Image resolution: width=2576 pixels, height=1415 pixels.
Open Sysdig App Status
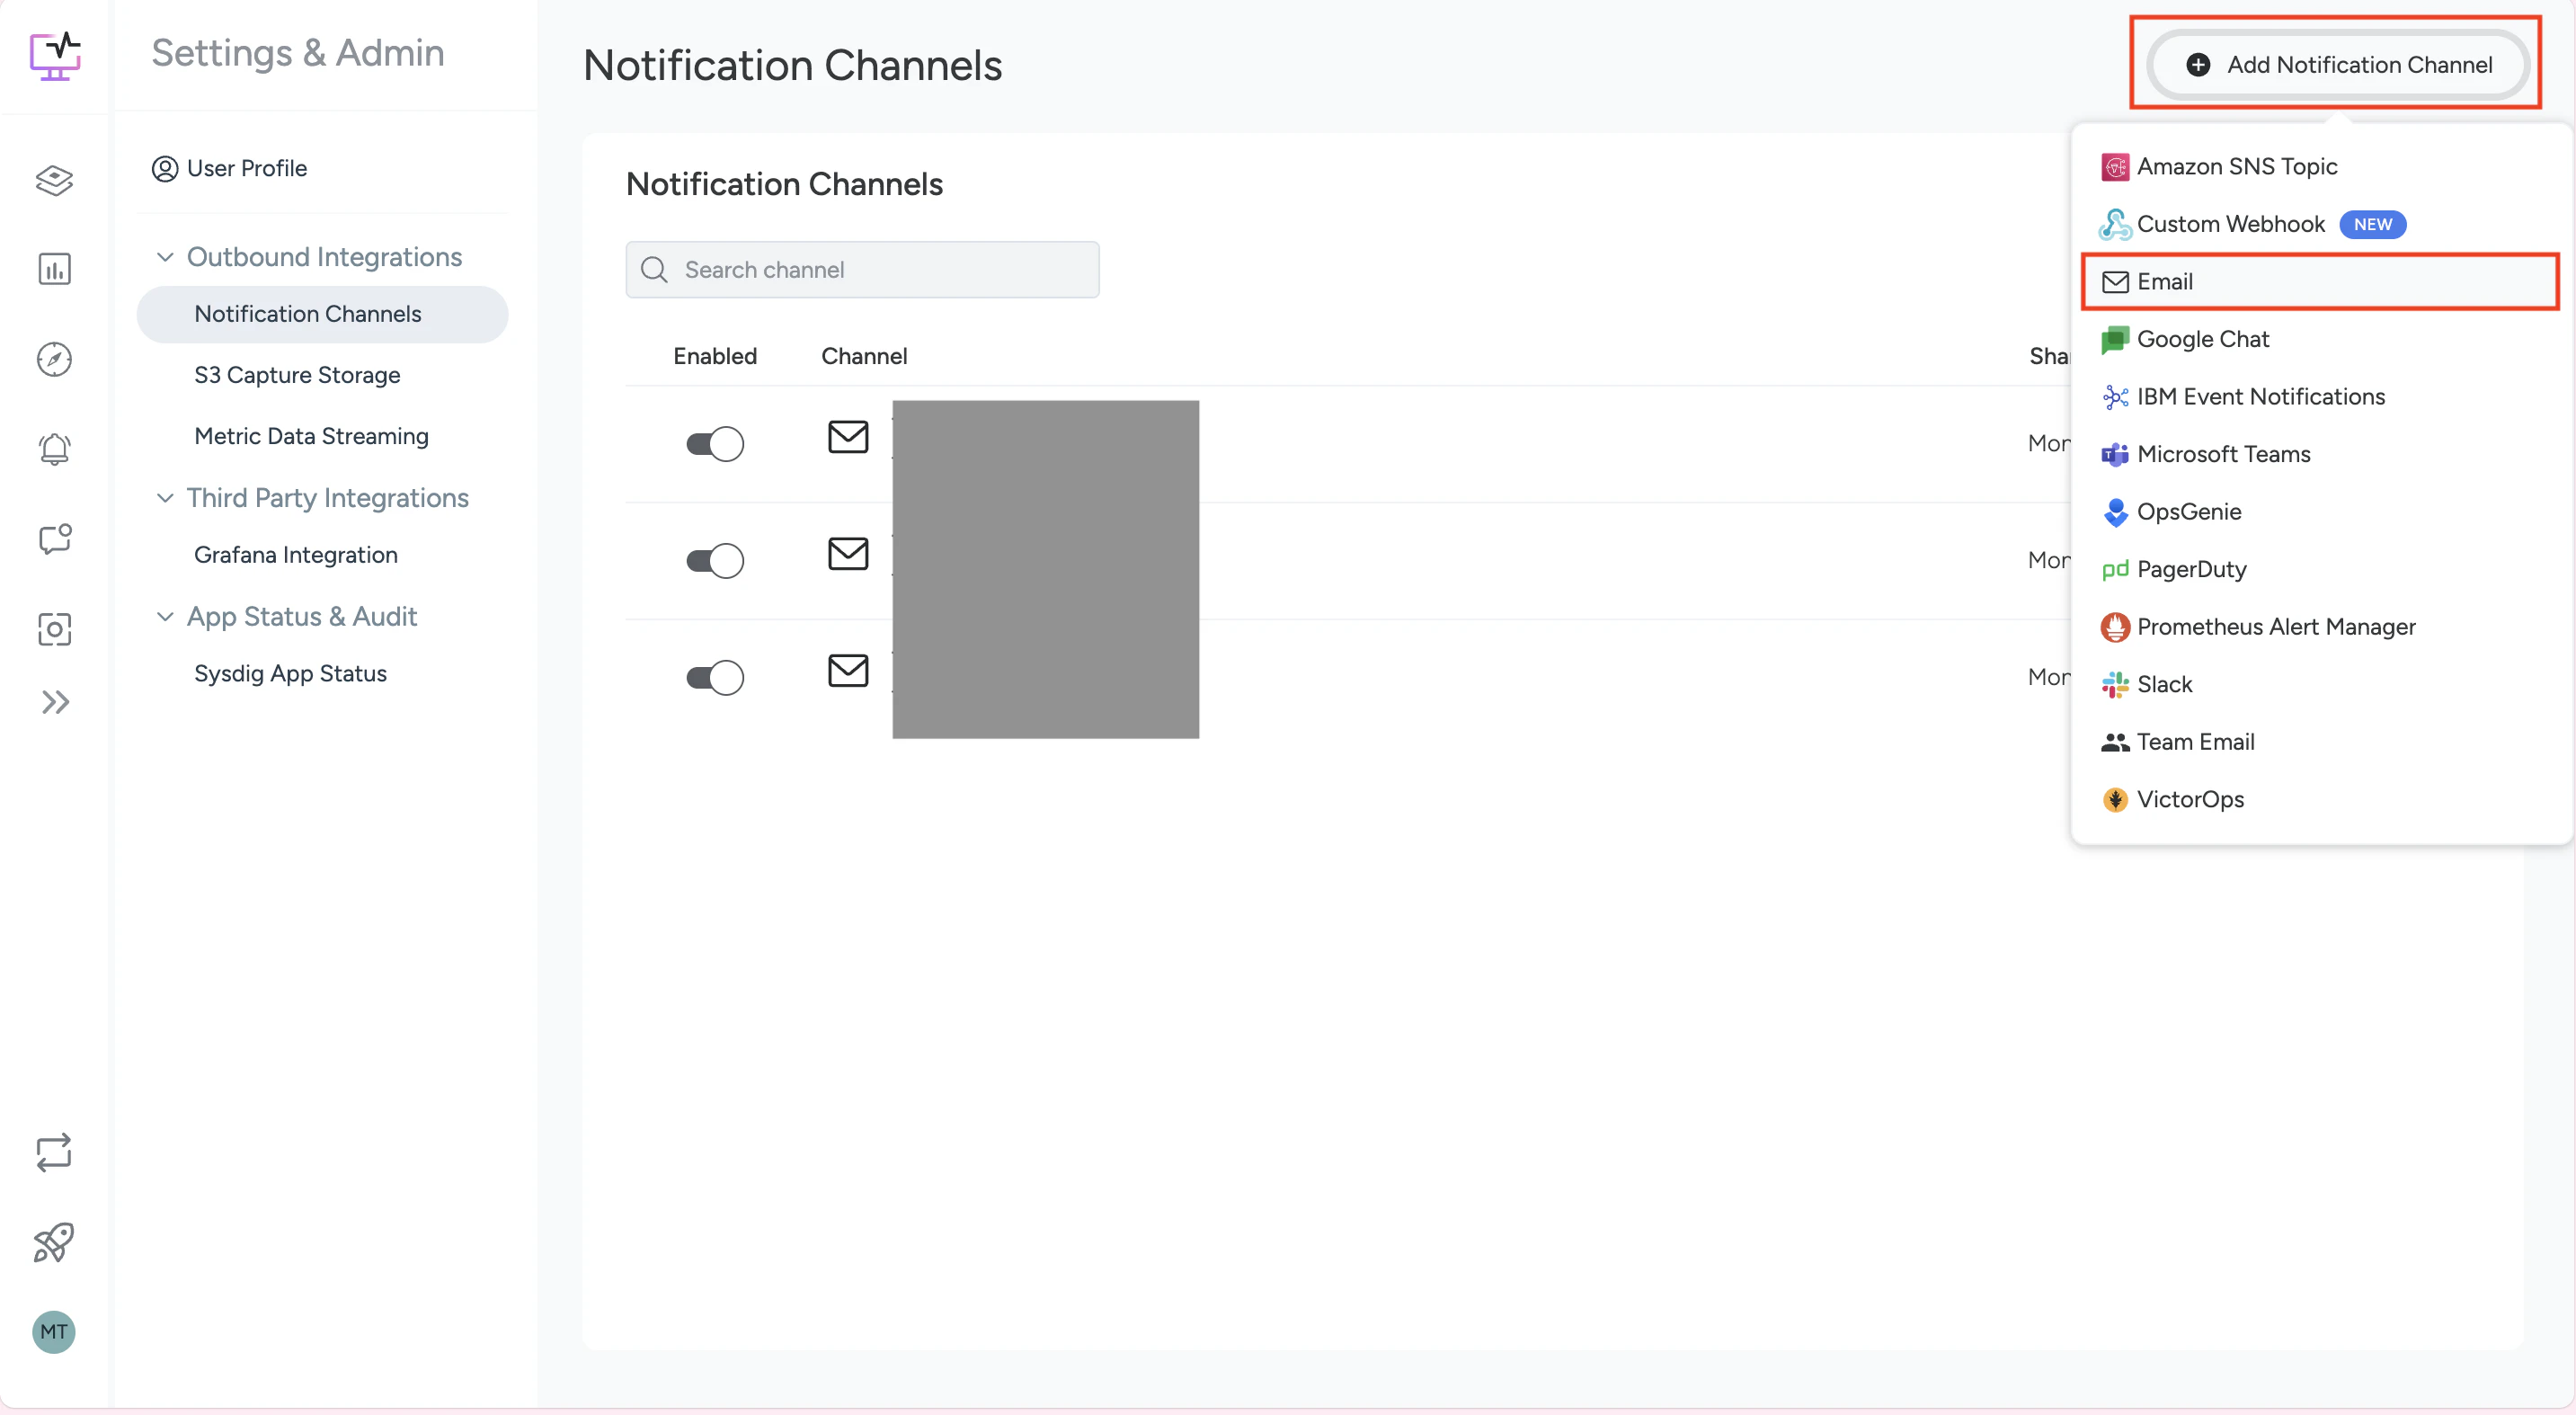click(x=290, y=674)
